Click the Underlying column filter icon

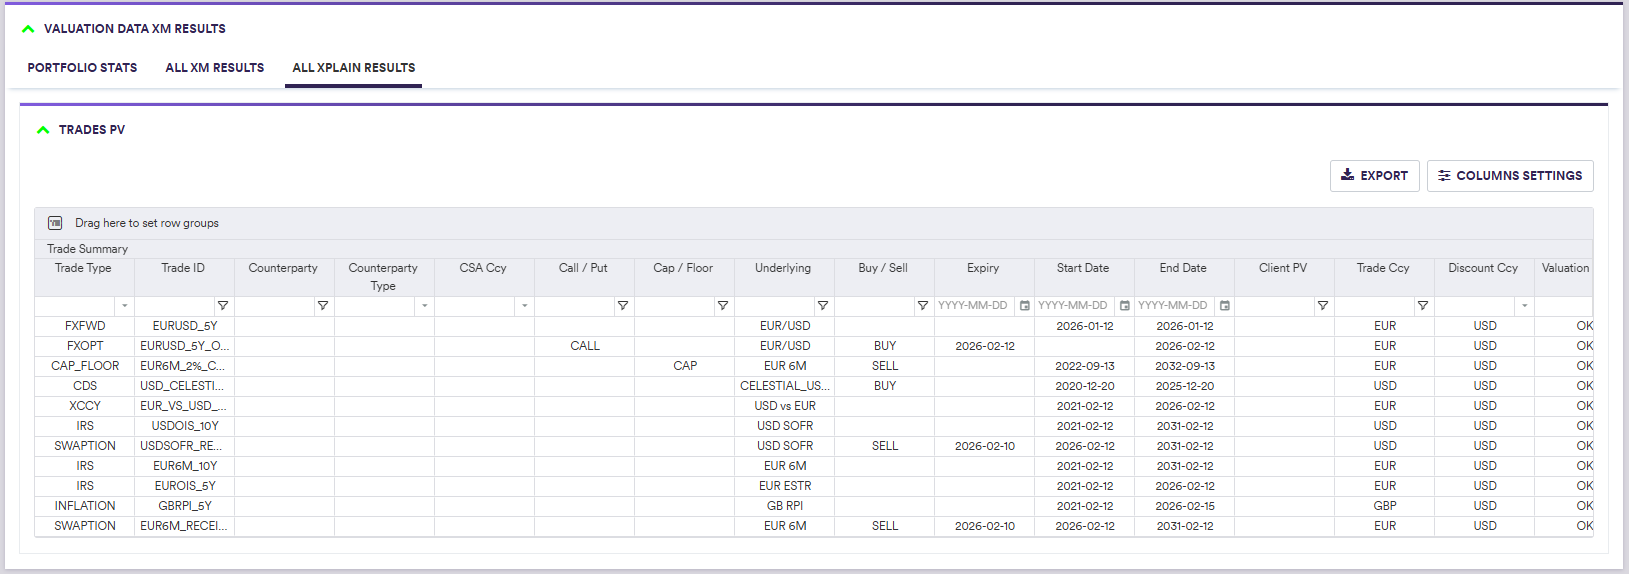pyautogui.click(x=823, y=306)
